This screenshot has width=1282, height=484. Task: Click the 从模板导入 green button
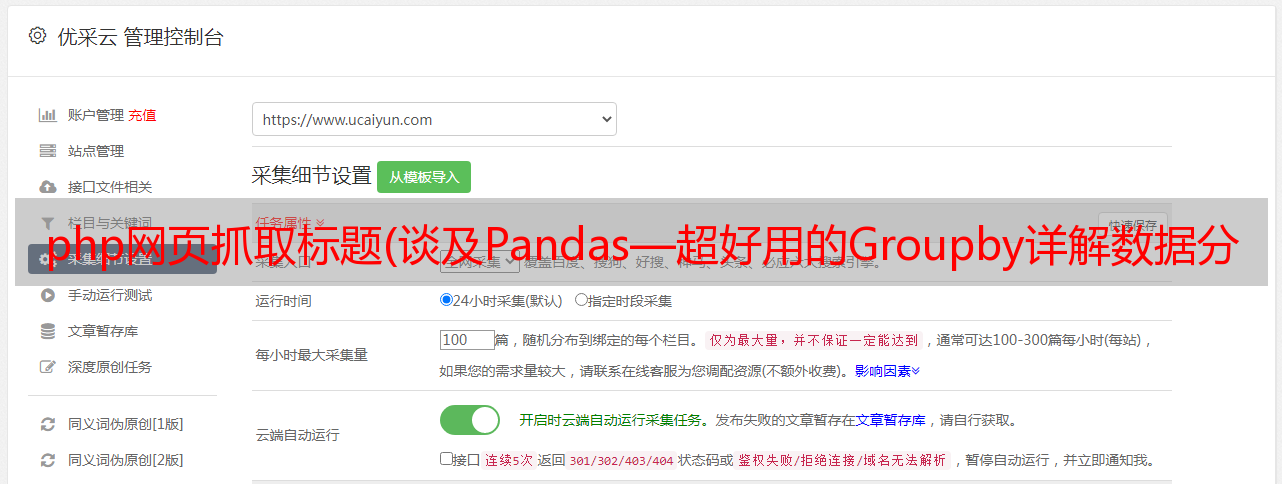coord(424,177)
